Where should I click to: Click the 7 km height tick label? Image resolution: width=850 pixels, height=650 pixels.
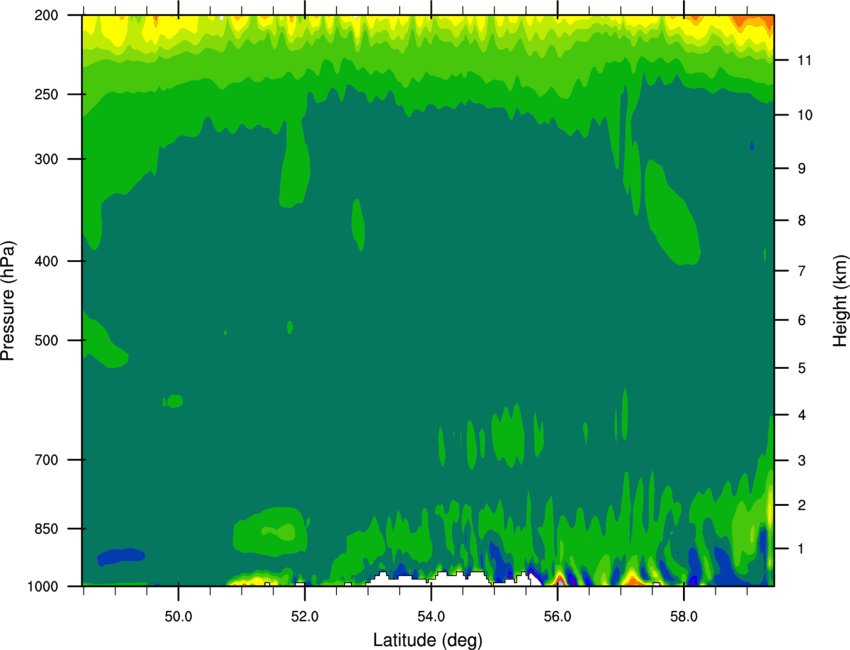pyautogui.click(x=802, y=271)
